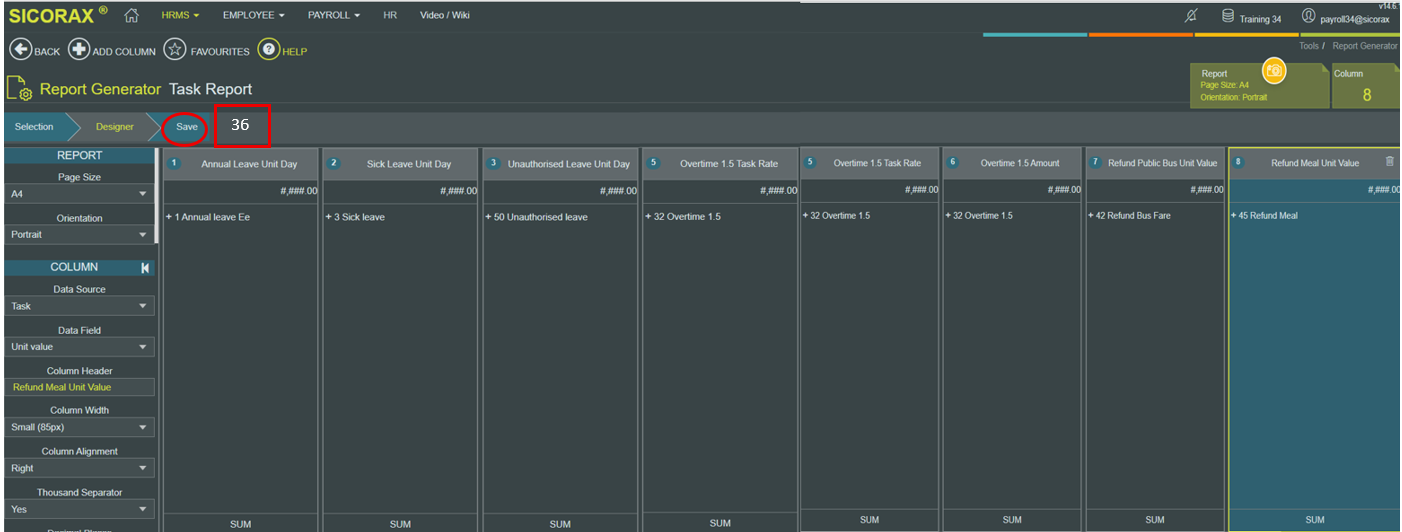
Task: Delete Refund Meal Unit Value column via trash icon
Action: 1389,161
